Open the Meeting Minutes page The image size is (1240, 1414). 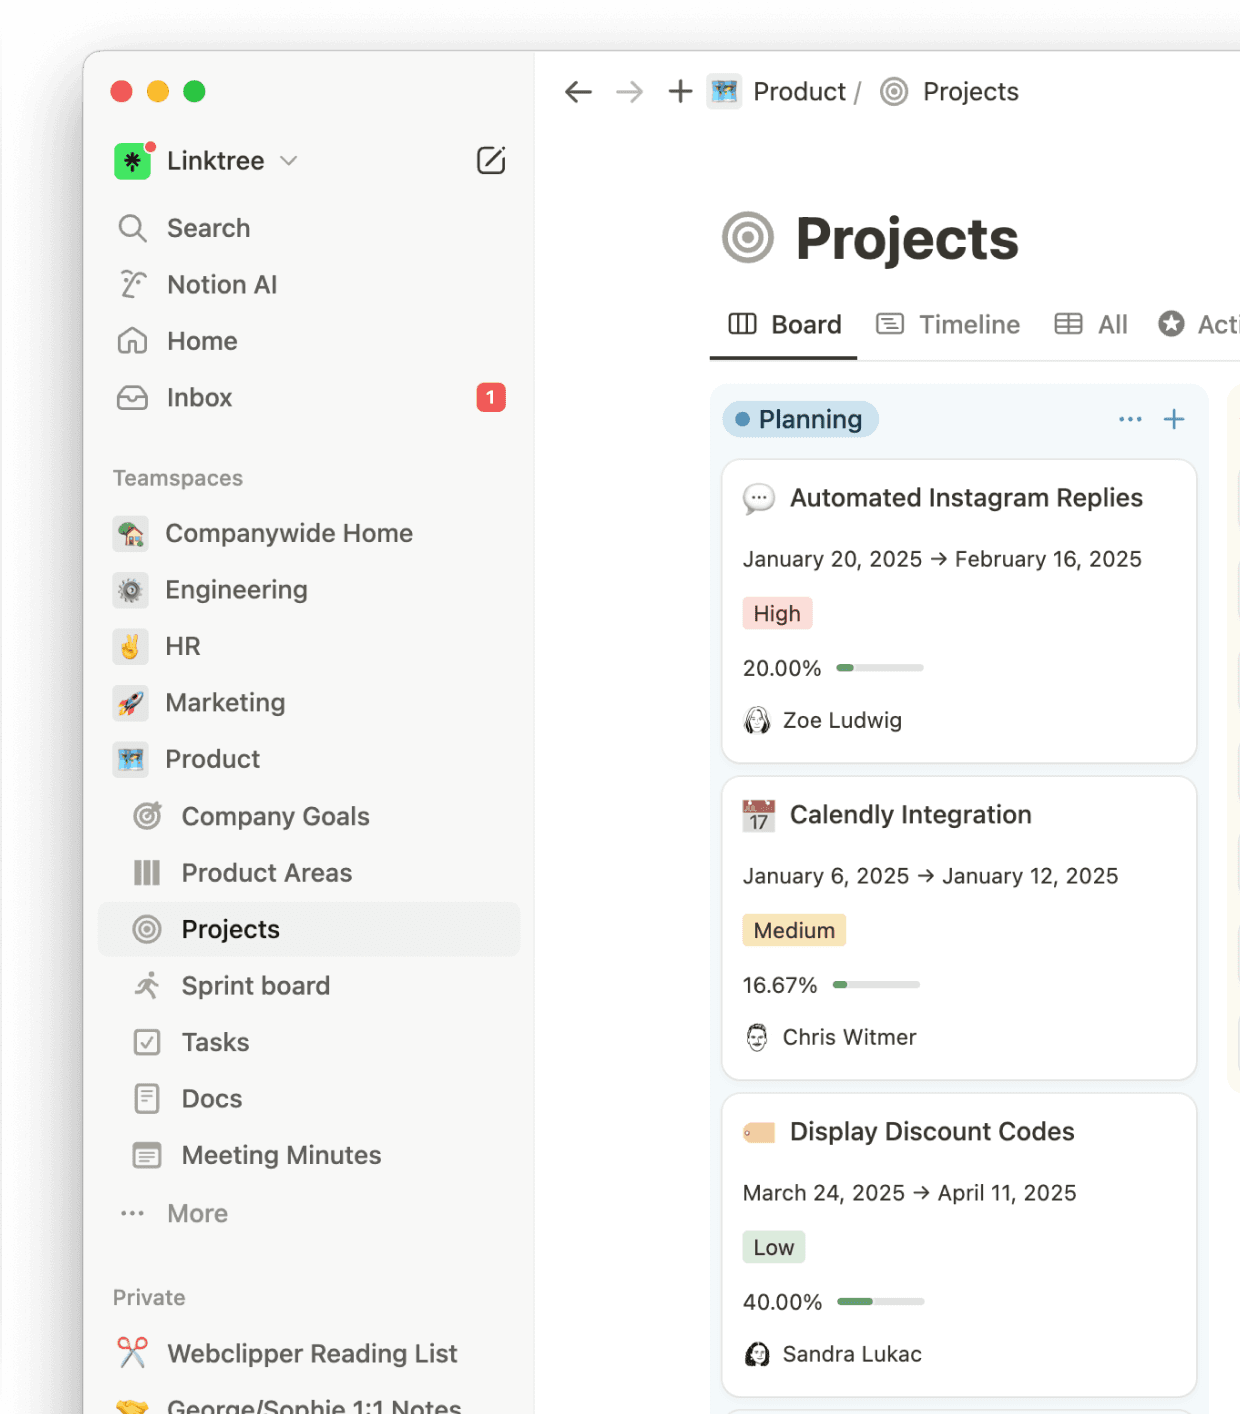tap(280, 1155)
